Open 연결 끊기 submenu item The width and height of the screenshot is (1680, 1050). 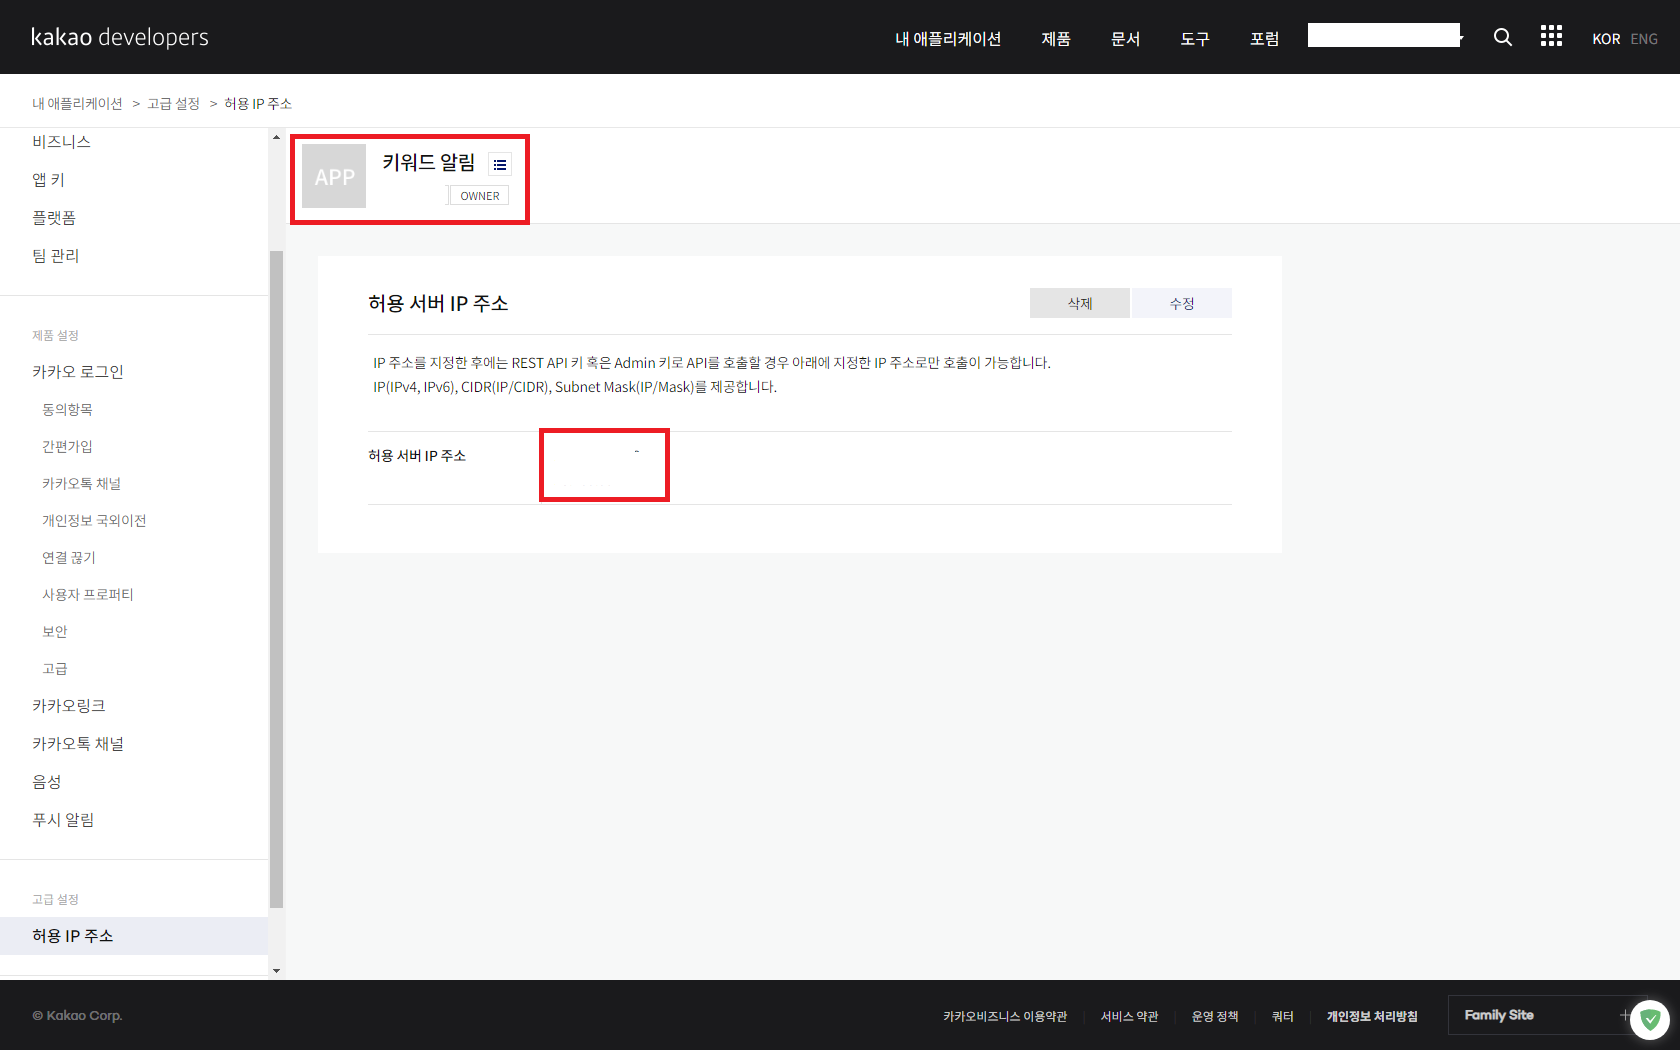[69, 558]
